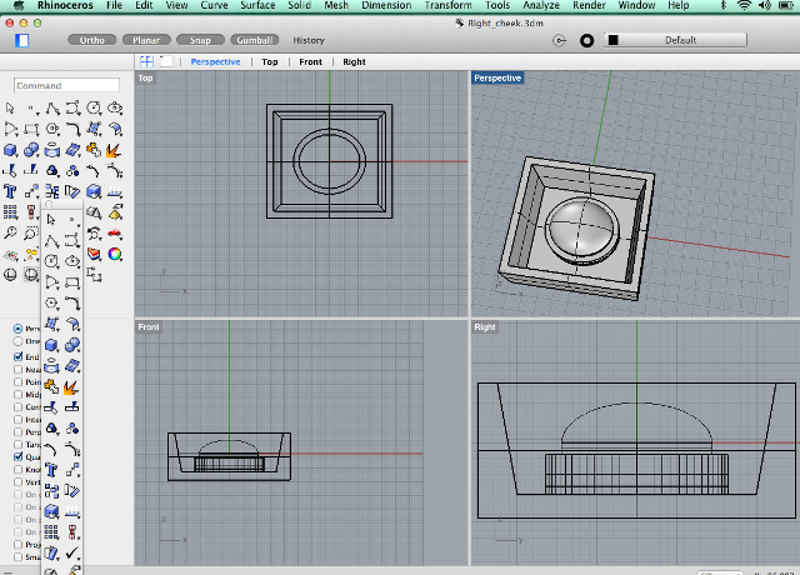The height and width of the screenshot is (575, 800).
Task: Open the Surface menu
Action: pyautogui.click(x=258, y=6)
